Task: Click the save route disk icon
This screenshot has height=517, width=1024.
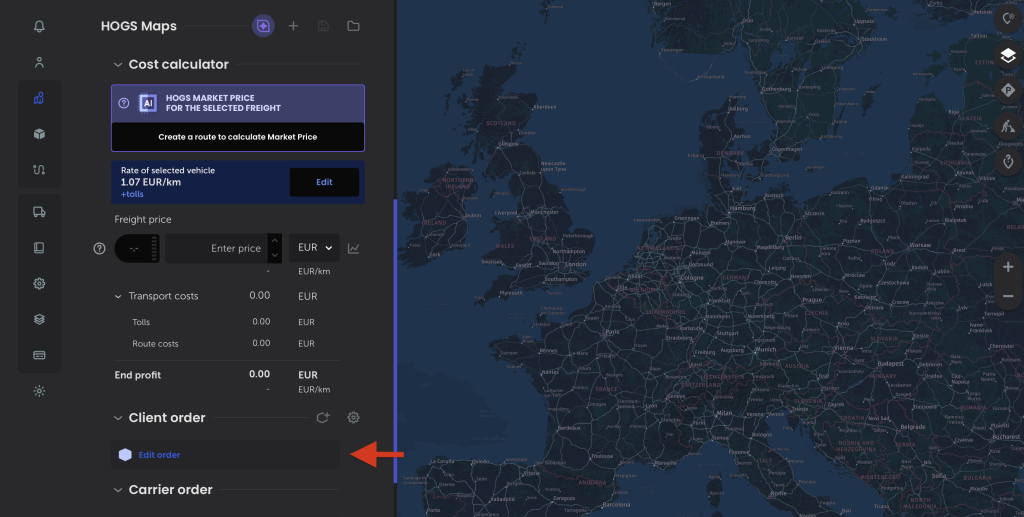Action: tap(323, 26)
